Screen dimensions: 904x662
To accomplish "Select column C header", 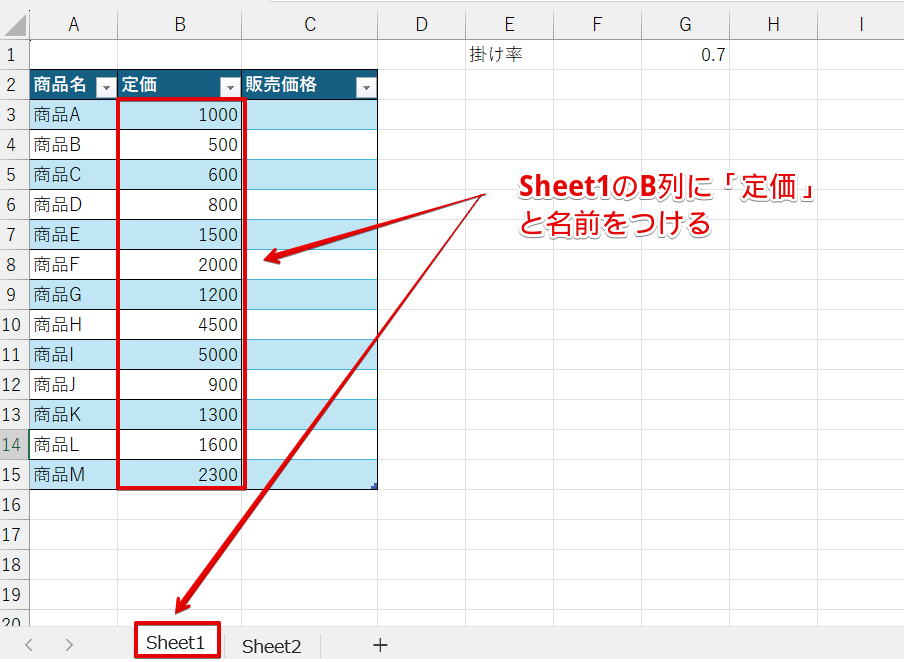I will 310,25.
